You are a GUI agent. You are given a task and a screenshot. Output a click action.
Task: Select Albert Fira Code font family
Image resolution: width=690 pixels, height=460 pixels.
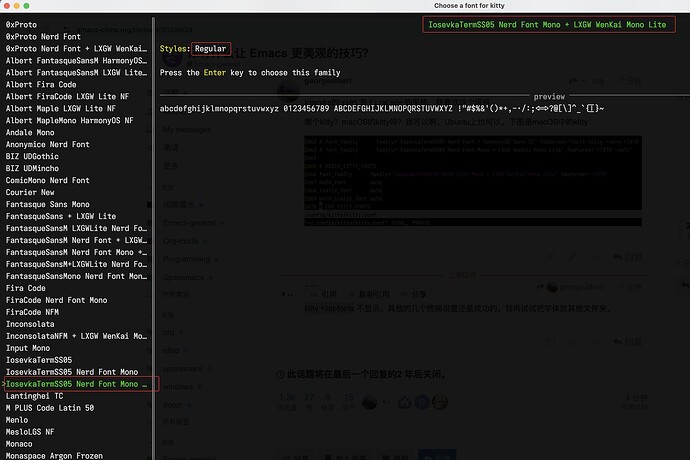point(40,85)
